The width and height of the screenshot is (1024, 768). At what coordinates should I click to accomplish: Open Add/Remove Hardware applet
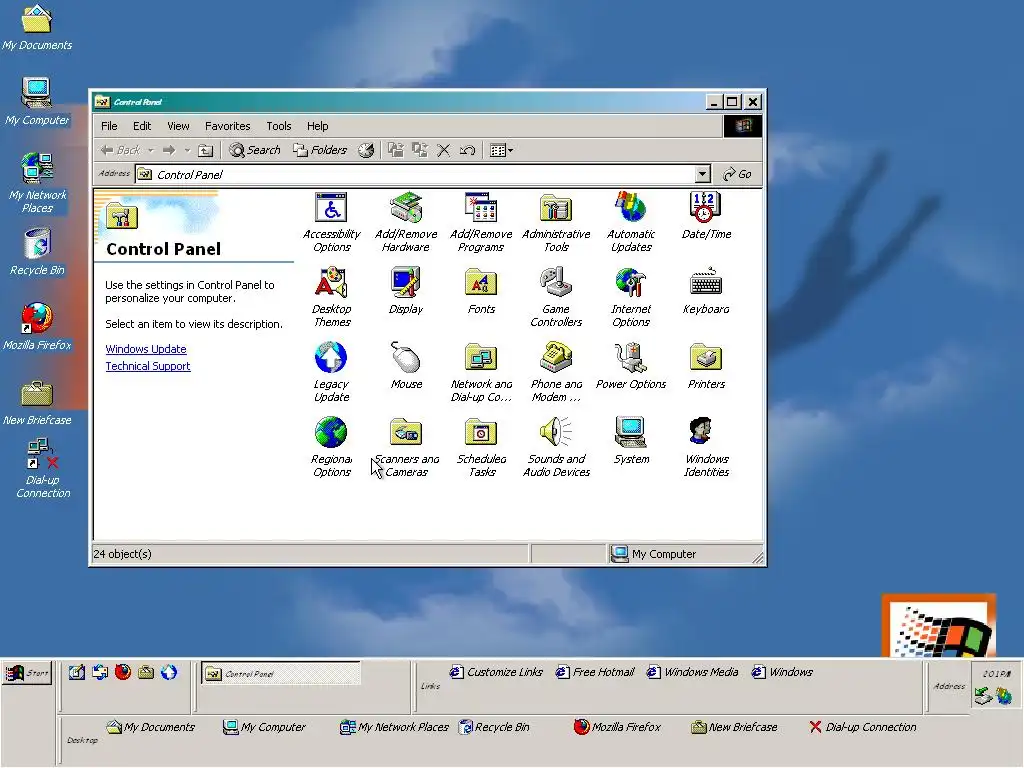(x=406, y=222)
